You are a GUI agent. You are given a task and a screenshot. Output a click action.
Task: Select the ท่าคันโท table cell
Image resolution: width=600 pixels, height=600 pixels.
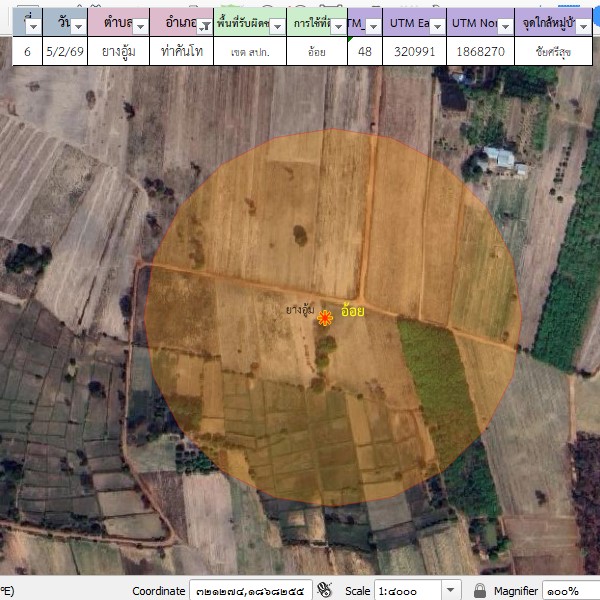[x=181, y=51]
